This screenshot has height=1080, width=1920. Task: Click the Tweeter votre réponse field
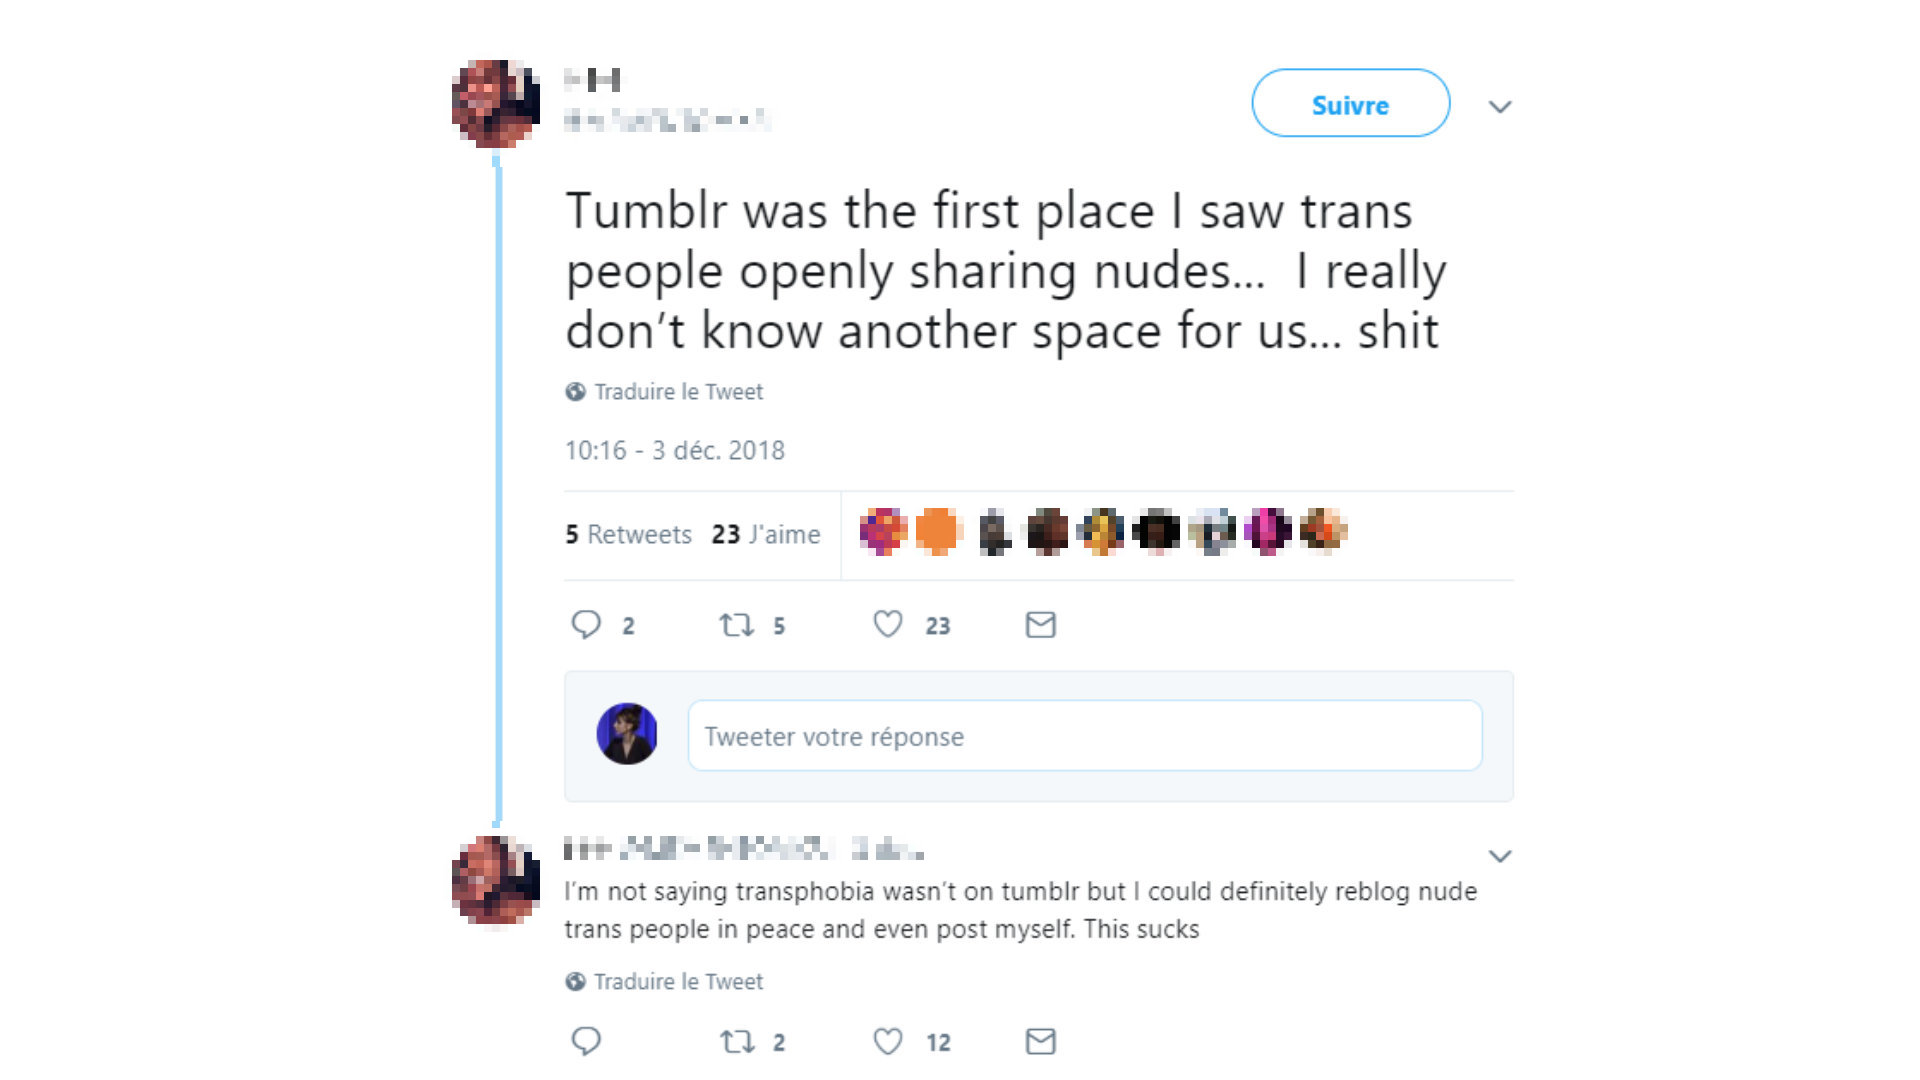pos(1084,736)
